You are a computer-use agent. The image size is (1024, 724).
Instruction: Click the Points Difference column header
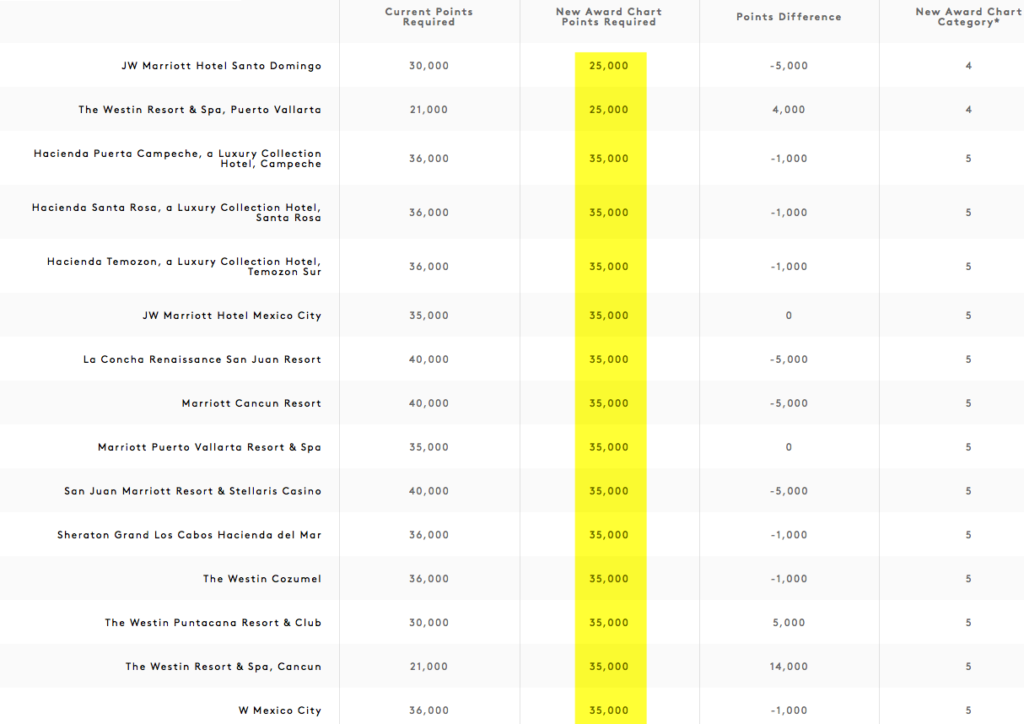pos(789,17)
